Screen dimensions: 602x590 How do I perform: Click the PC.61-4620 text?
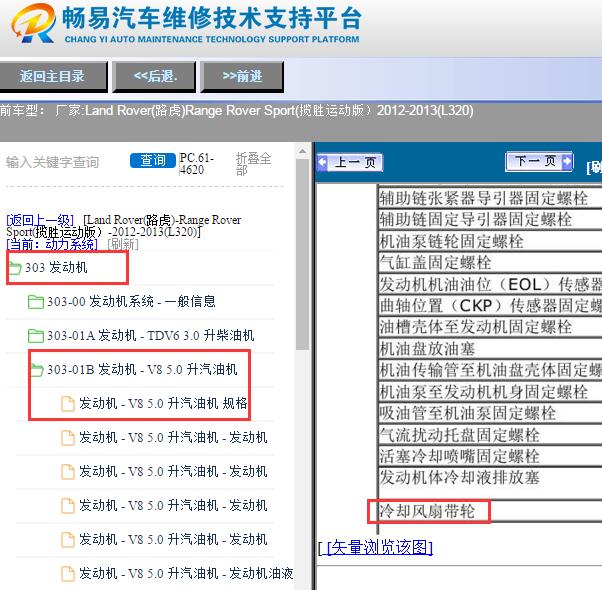pyautogui.click(x=197, y=164)
